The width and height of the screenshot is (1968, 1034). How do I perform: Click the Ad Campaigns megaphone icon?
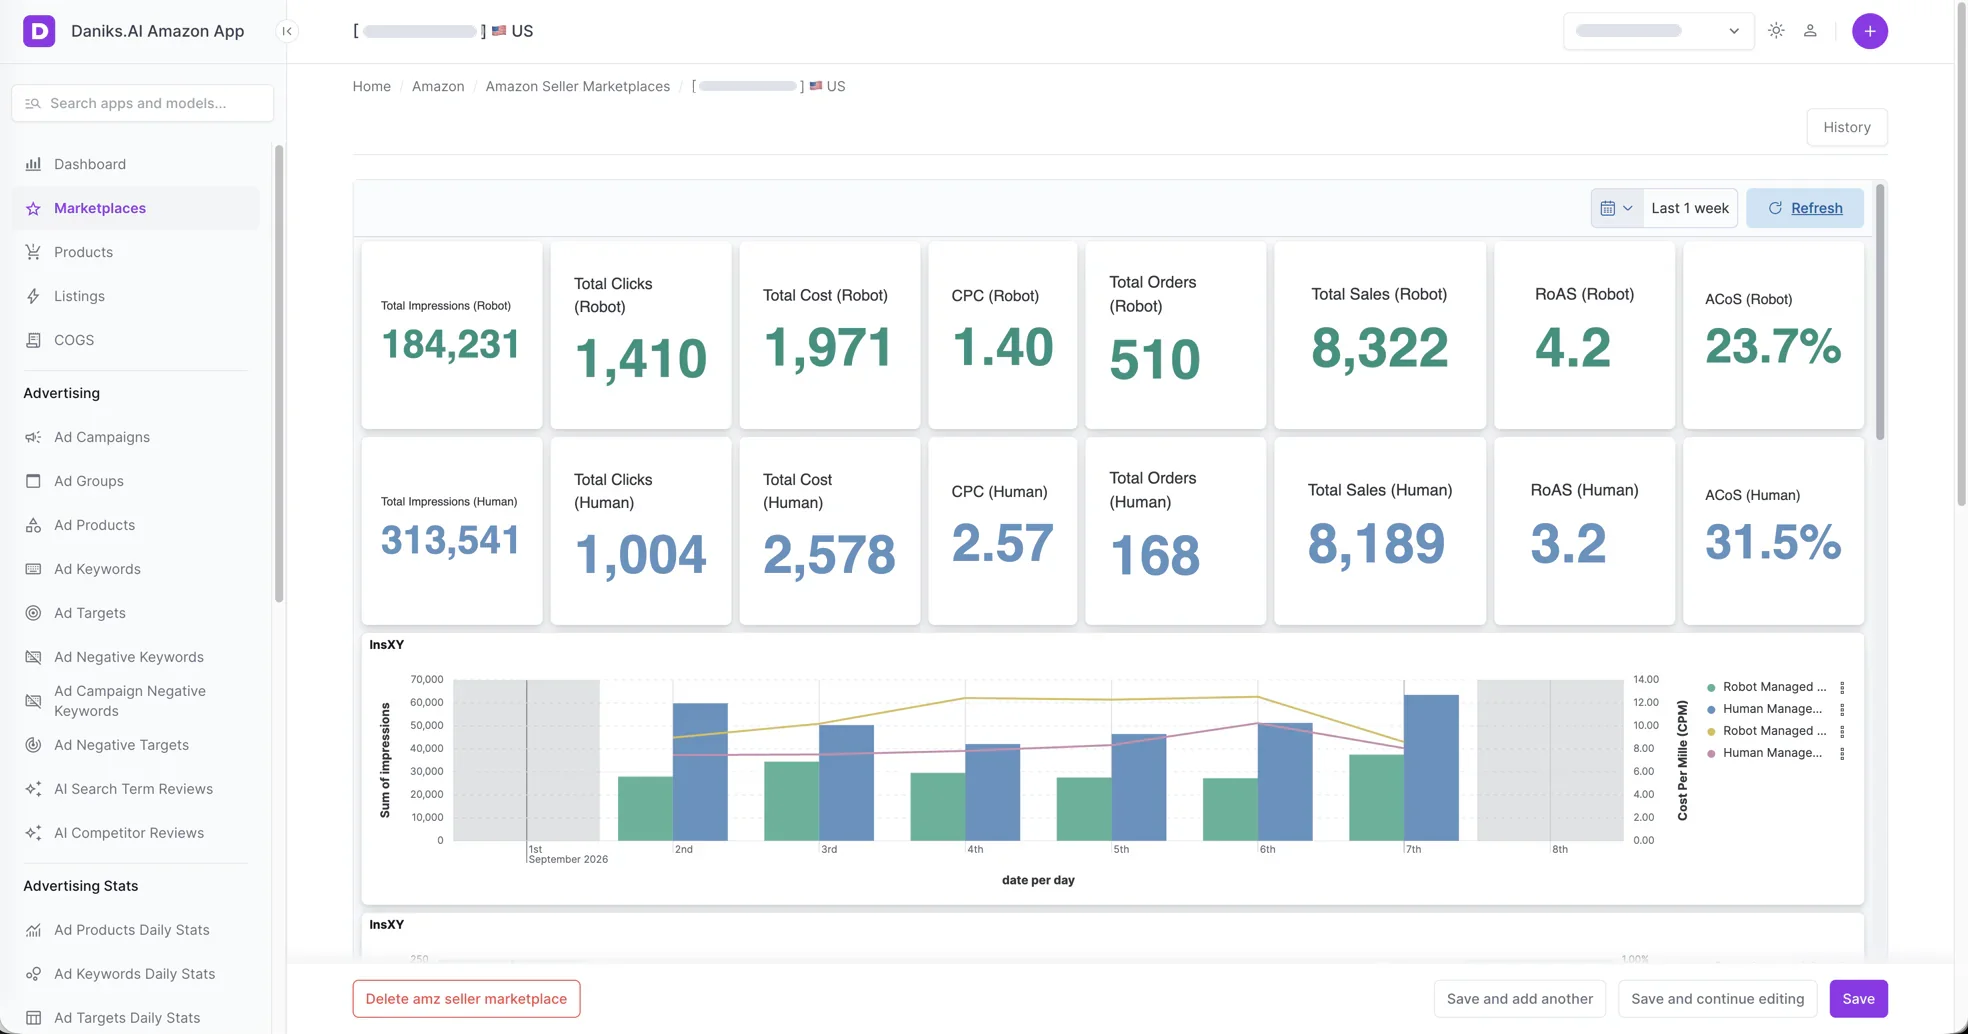click(33, 437)
